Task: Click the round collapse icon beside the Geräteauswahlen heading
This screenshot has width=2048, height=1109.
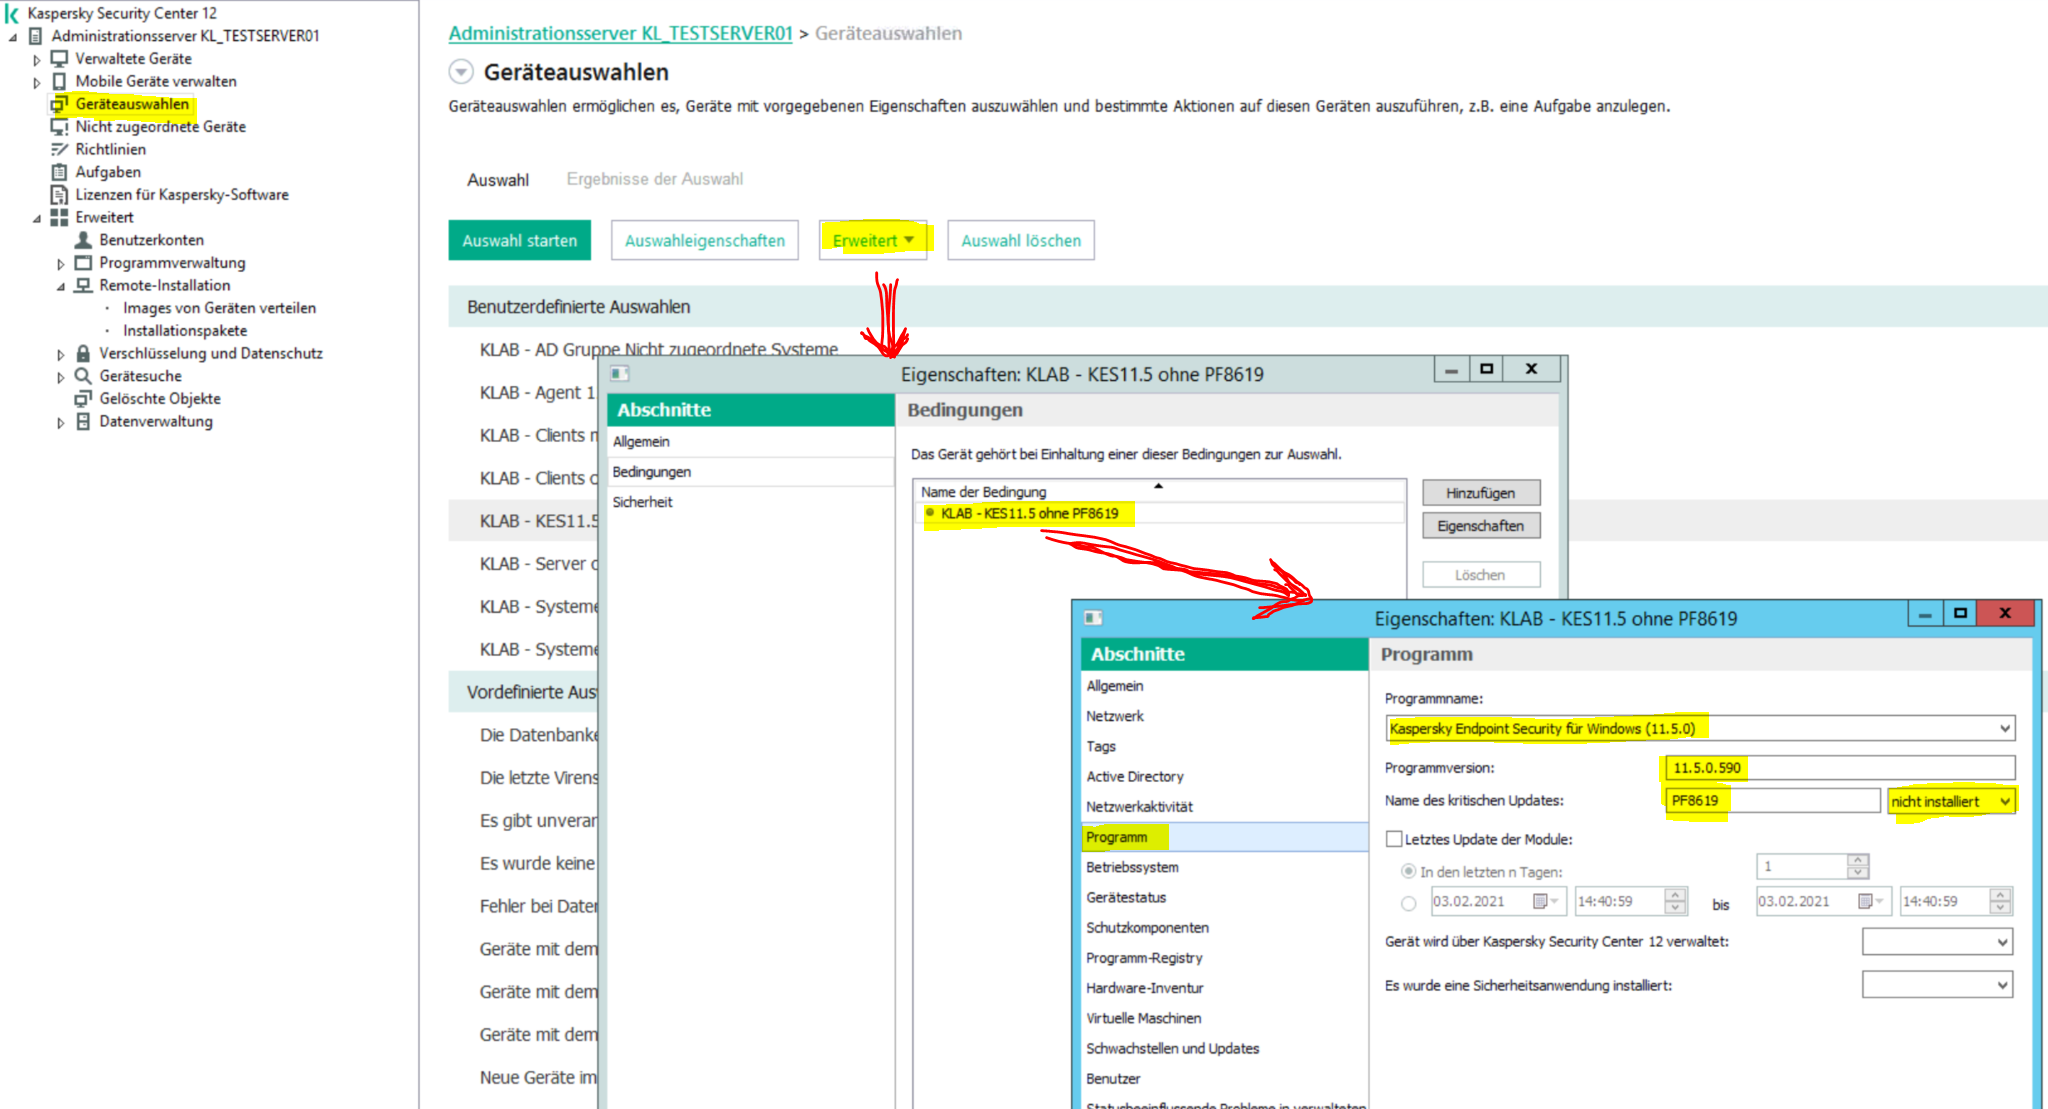Action: (460, 72)
